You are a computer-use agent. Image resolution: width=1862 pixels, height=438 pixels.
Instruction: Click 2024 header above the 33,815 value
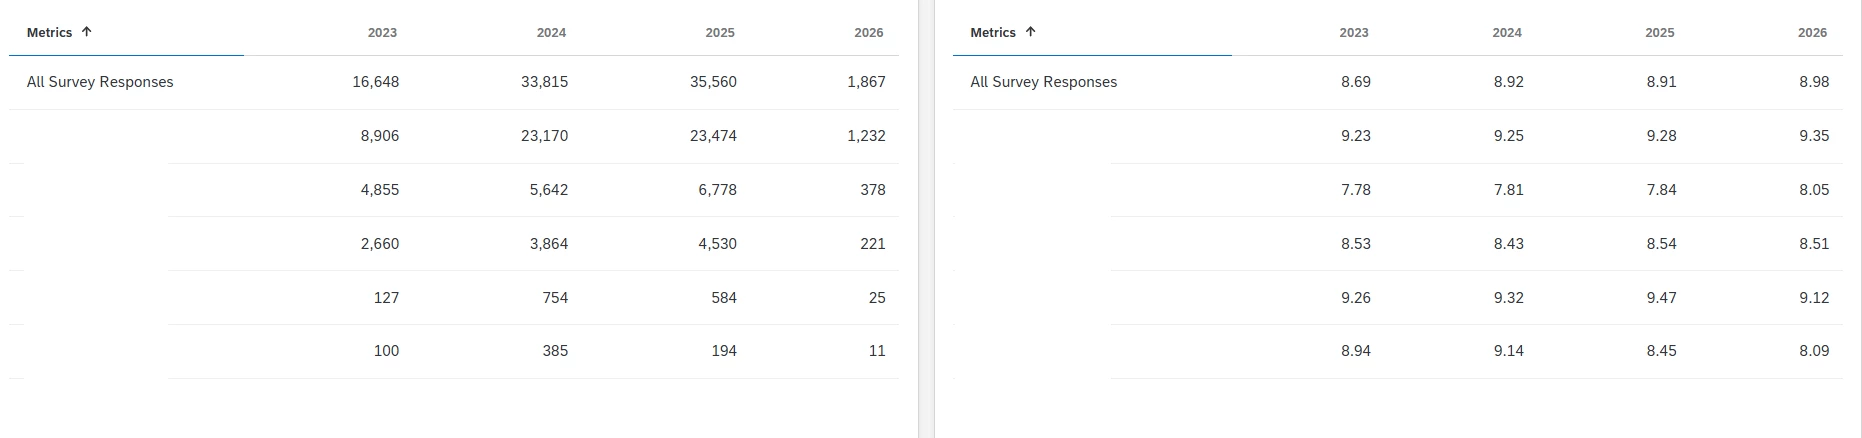pyautogui.click(x=551, y=33)
